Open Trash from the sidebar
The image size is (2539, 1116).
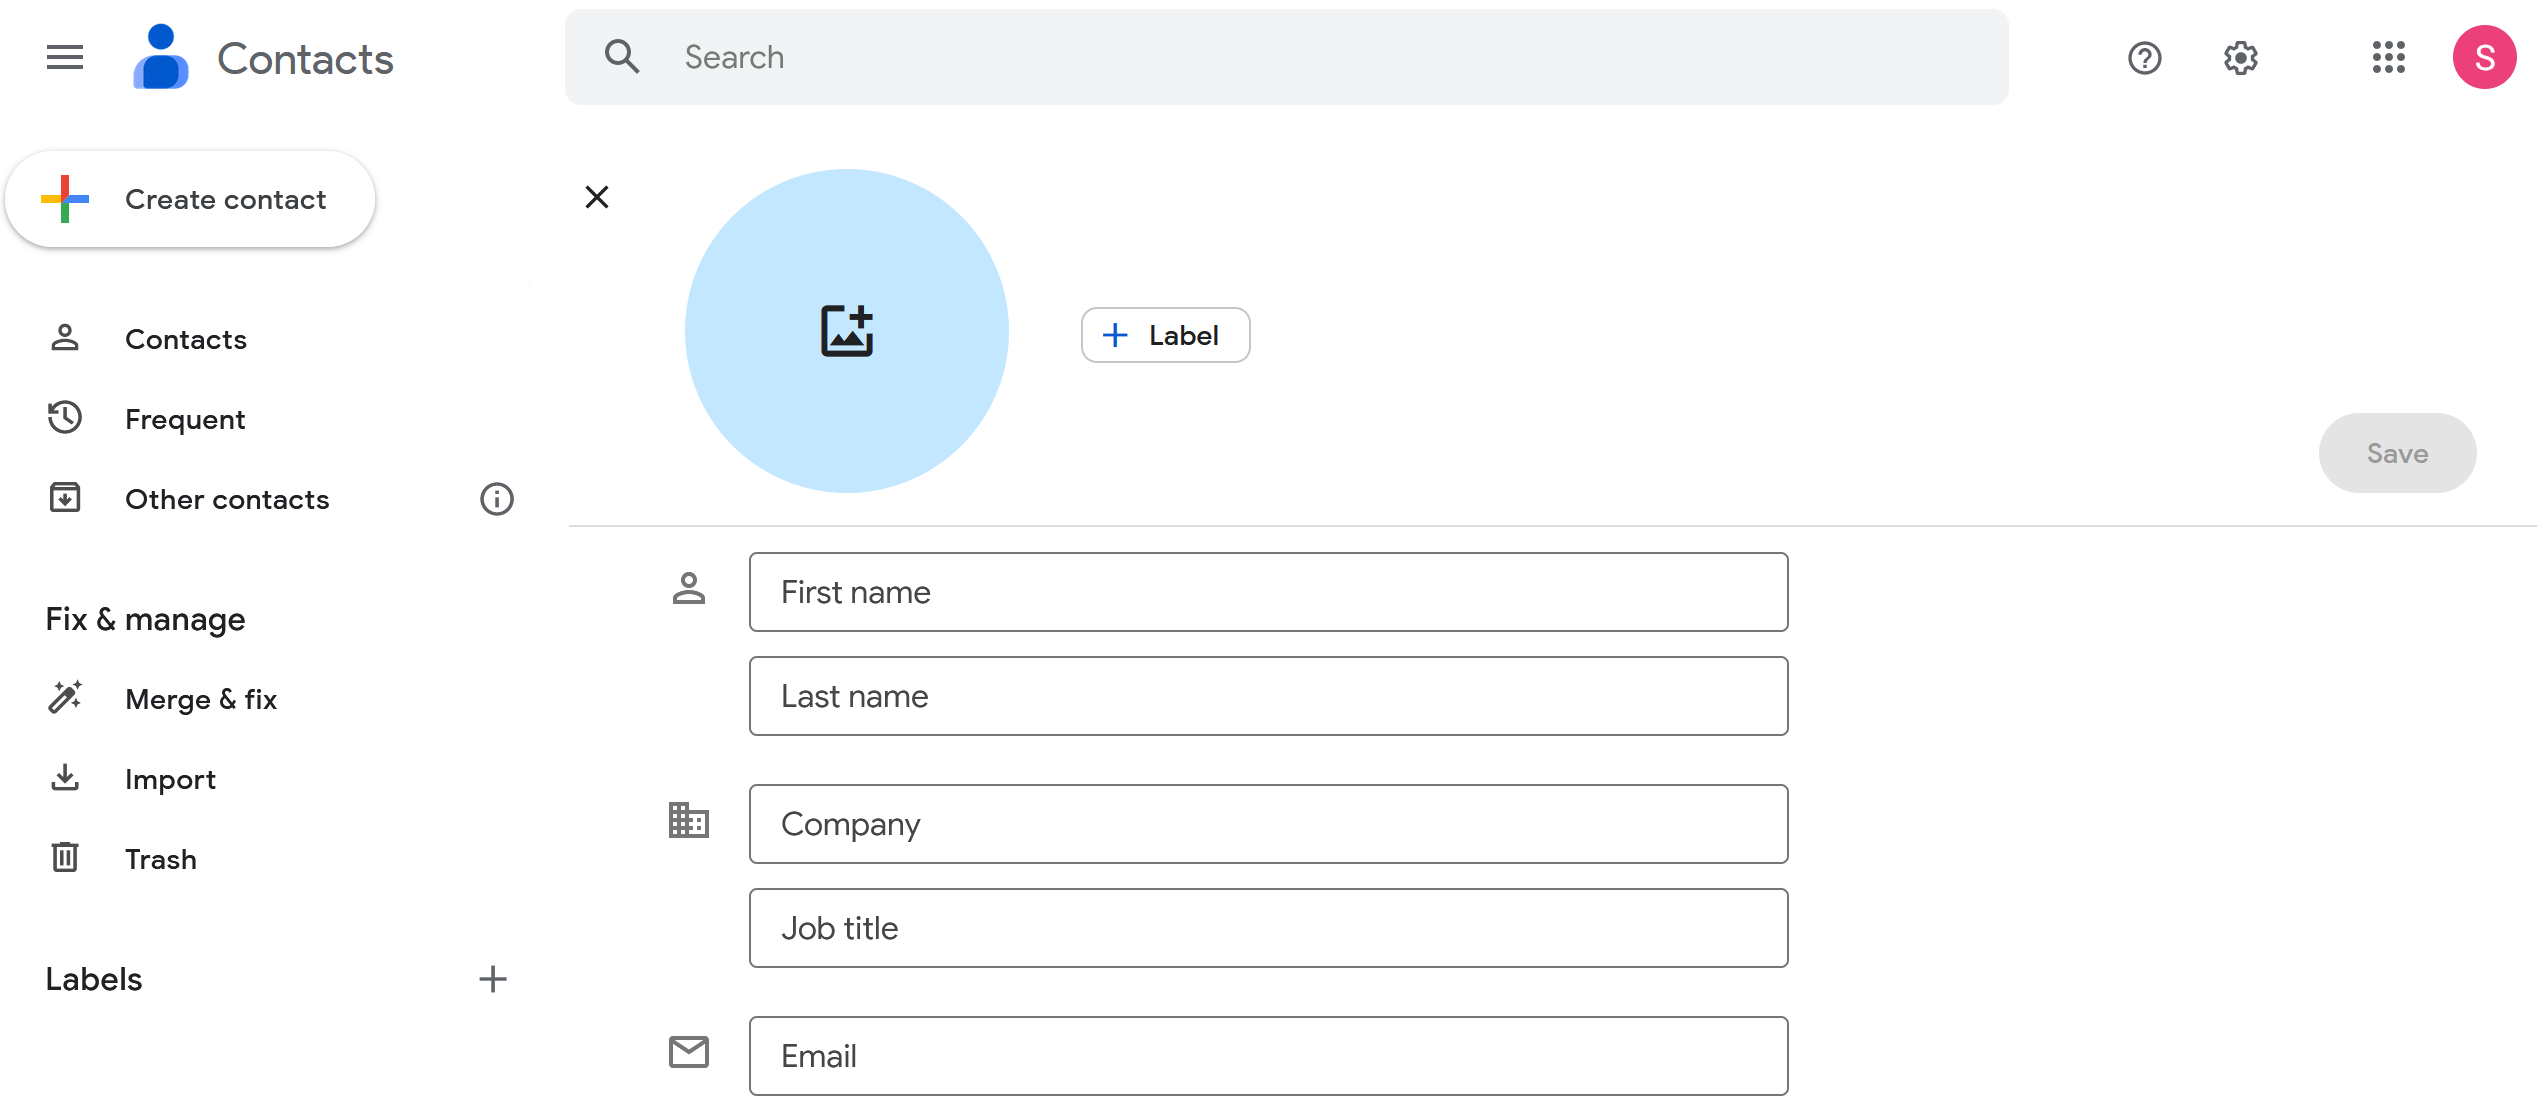tap(160, 858)
